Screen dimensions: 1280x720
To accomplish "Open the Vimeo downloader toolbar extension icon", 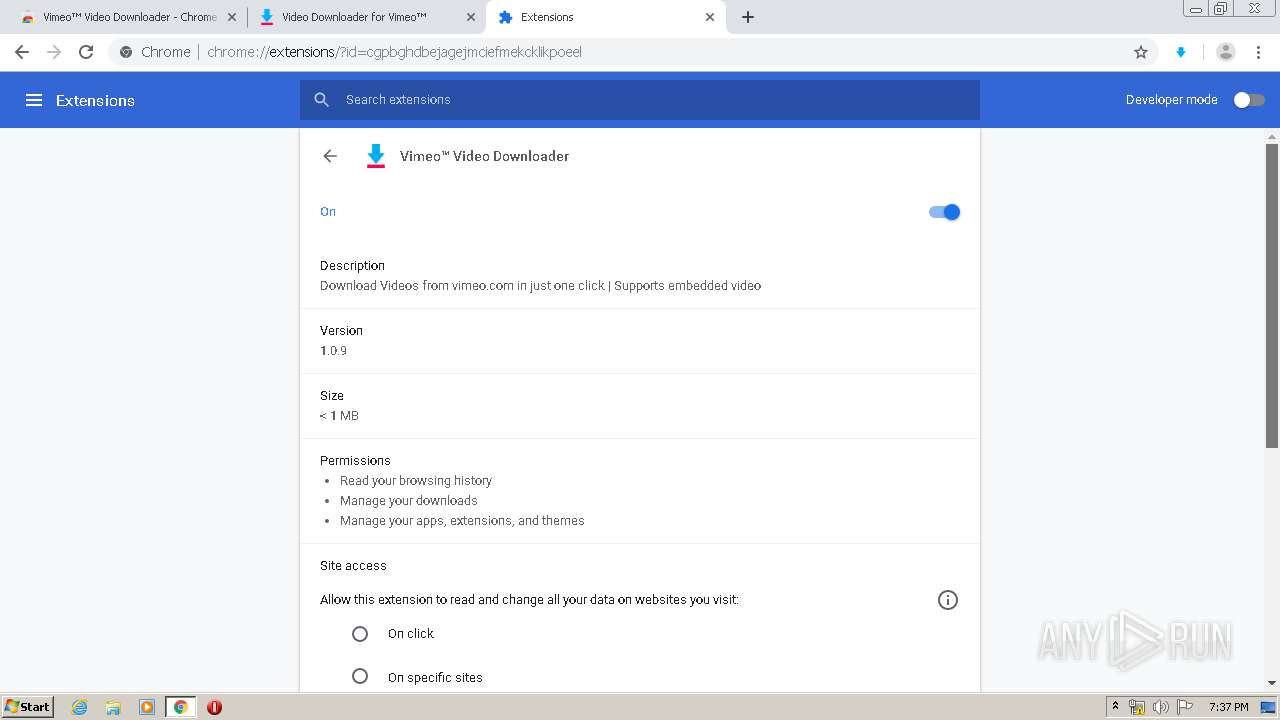I will coord(1181,52).
